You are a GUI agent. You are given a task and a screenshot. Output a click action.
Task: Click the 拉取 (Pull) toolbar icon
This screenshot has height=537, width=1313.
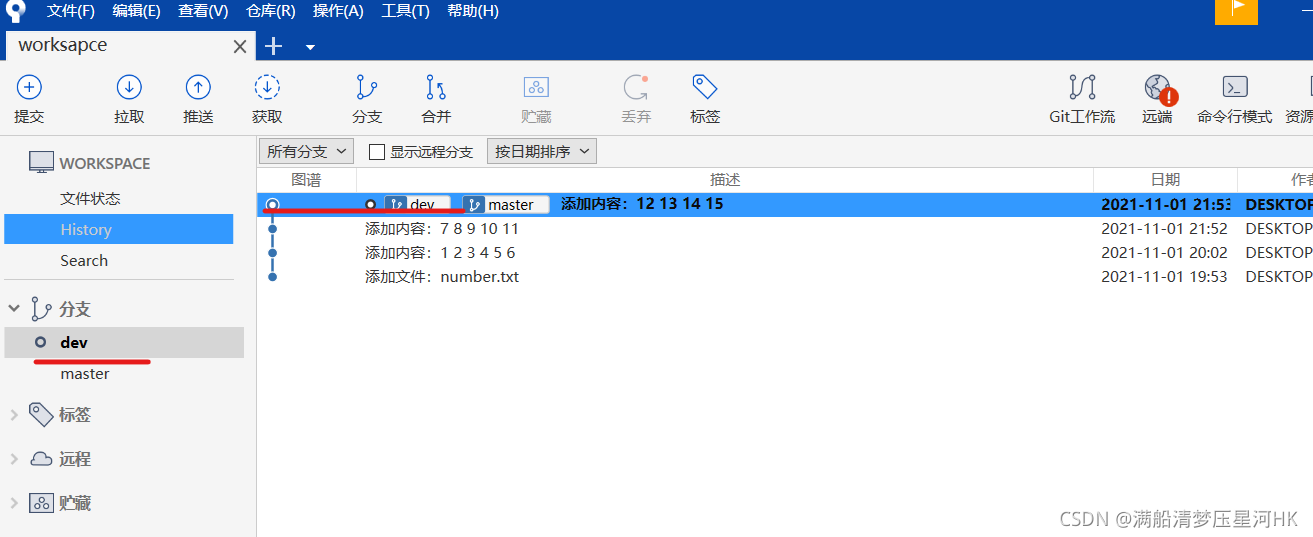[x=129, y=87]
